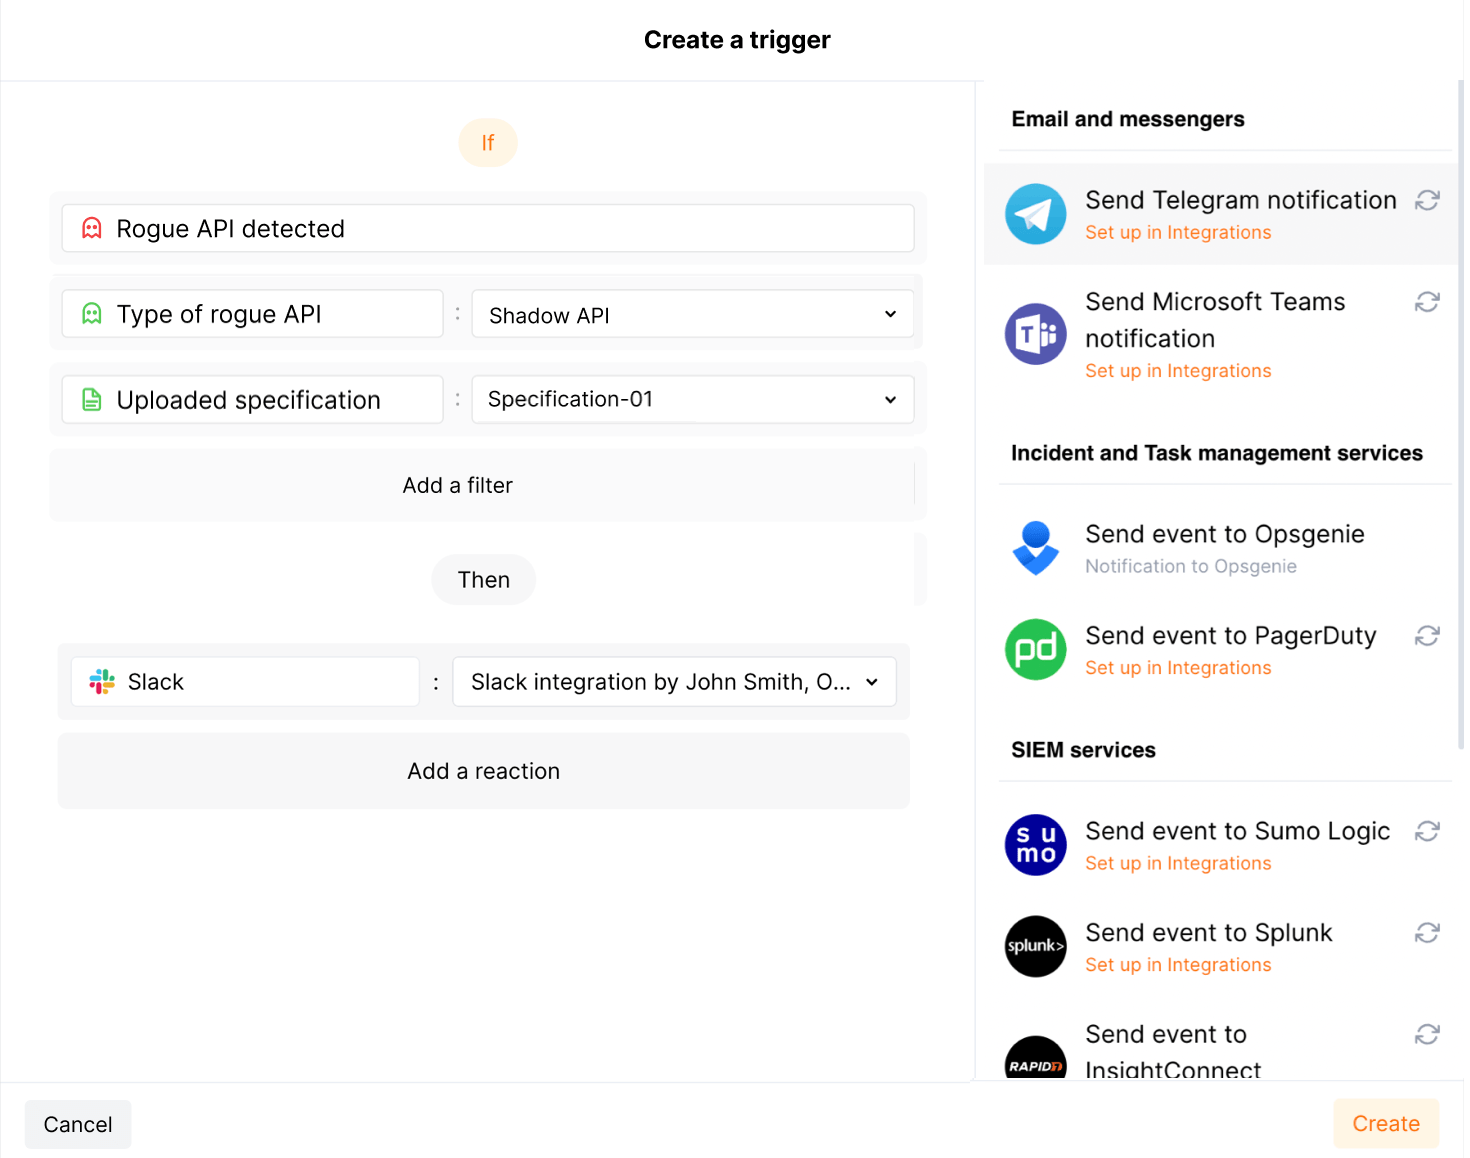Click the Rogue API detected input field
This screenshot has width=1470, height=1158.
[487, 228]
